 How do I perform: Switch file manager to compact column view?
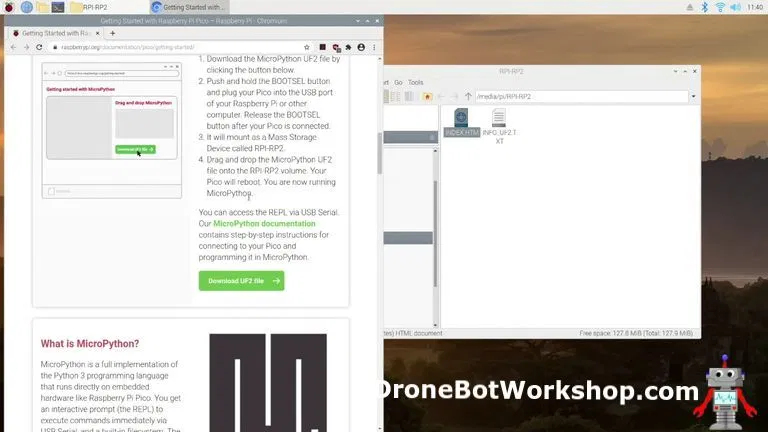tap(409, 96)
